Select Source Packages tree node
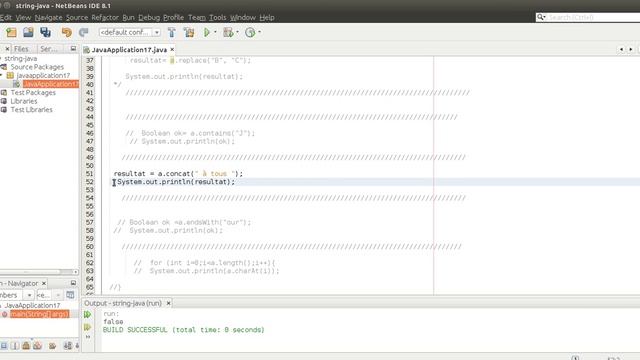This screenshot has width=640, height=360. (x=37, y=67)
